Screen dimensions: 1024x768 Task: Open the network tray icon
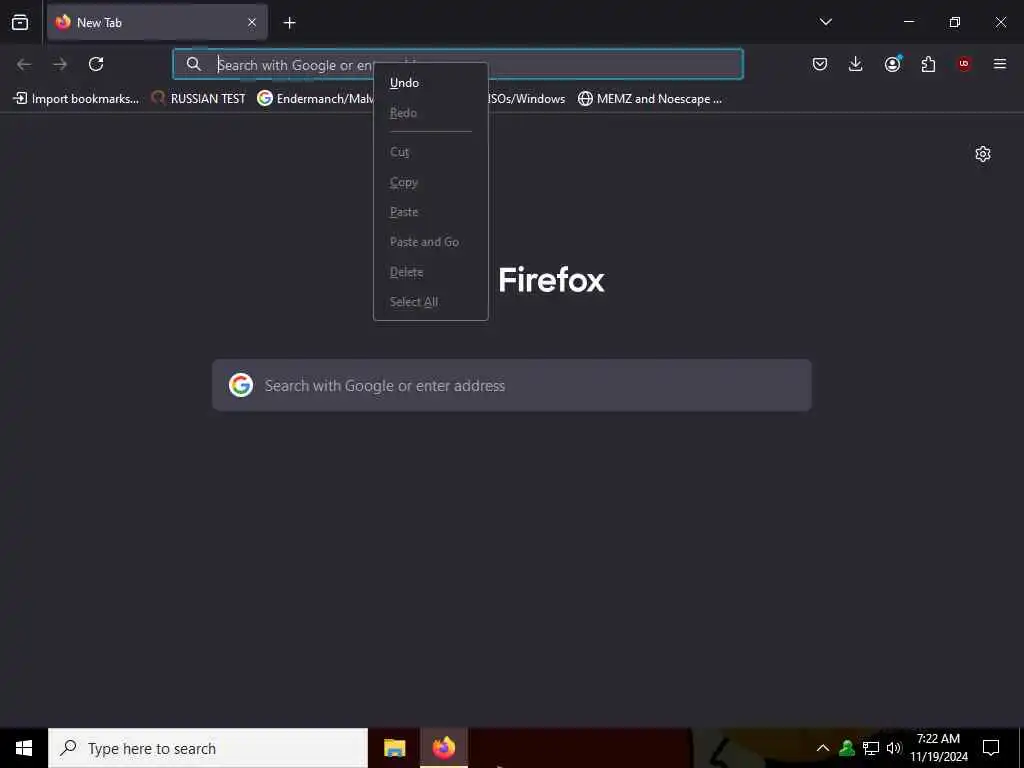pos(871,748)
